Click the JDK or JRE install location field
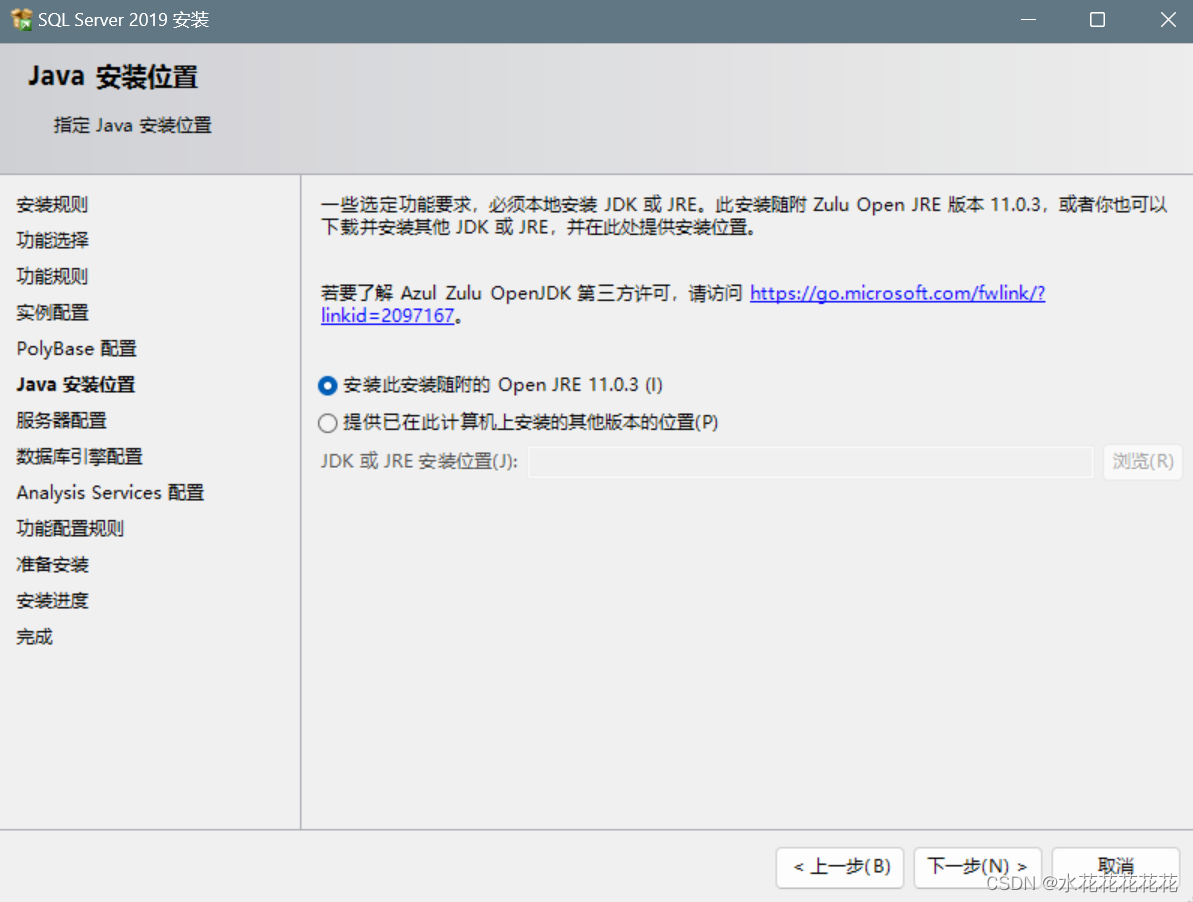The height and width of the screenshot is (902, 1193). 810,462
